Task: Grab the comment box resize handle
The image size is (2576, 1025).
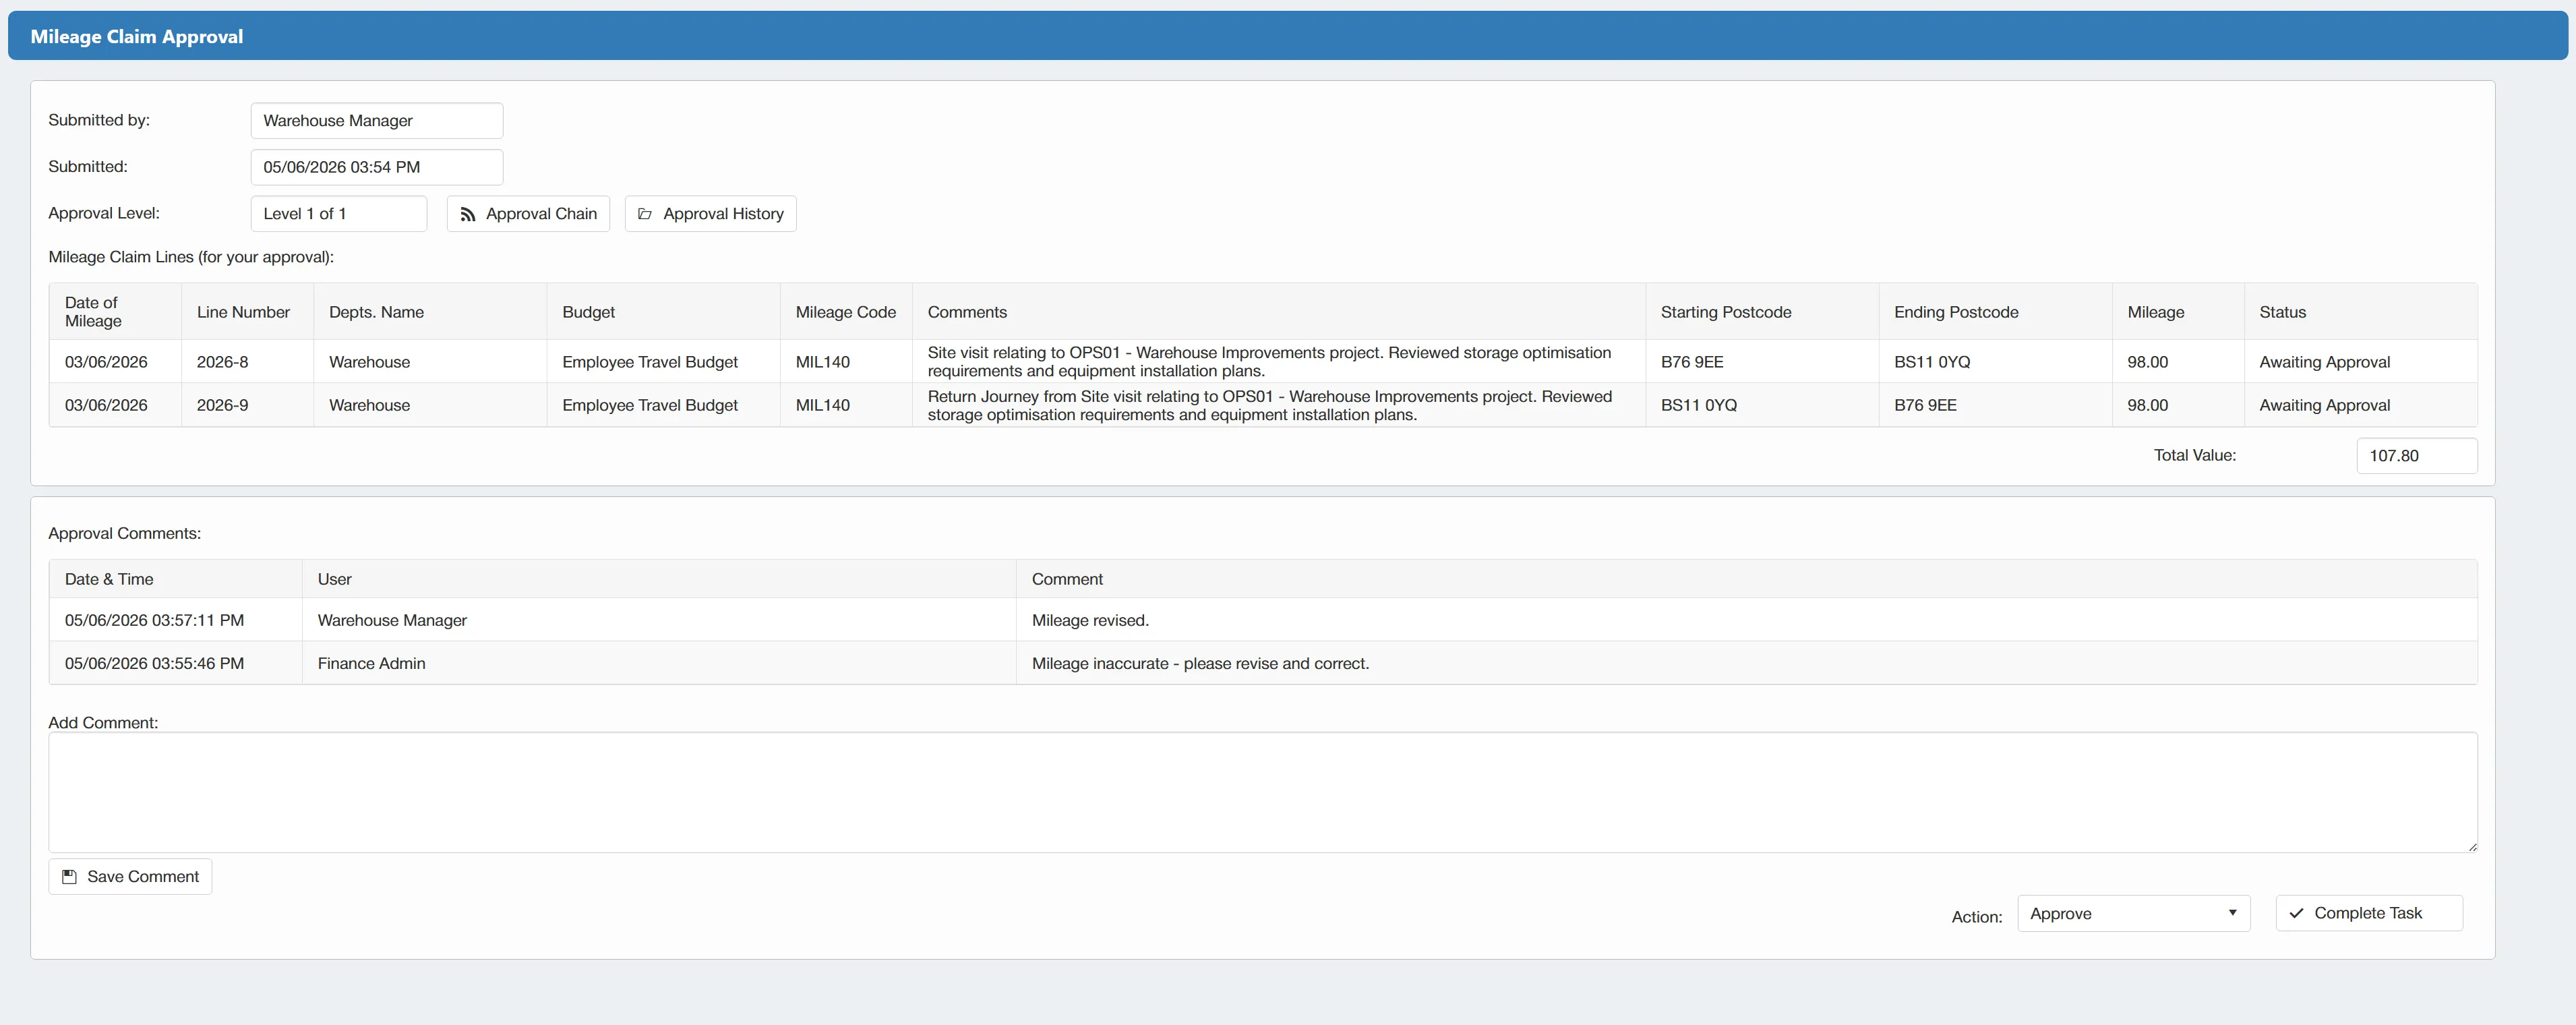Action: pos(2472,847)
